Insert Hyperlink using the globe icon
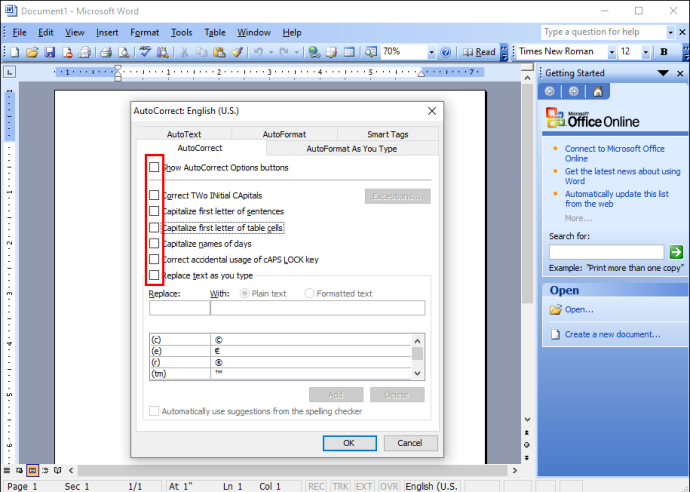 point(314,52)
